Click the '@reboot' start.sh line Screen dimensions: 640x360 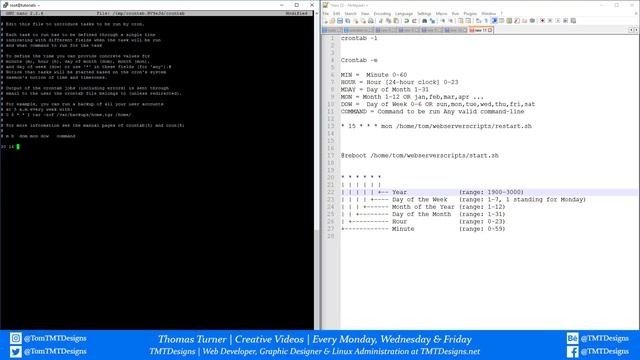[420, 156]
